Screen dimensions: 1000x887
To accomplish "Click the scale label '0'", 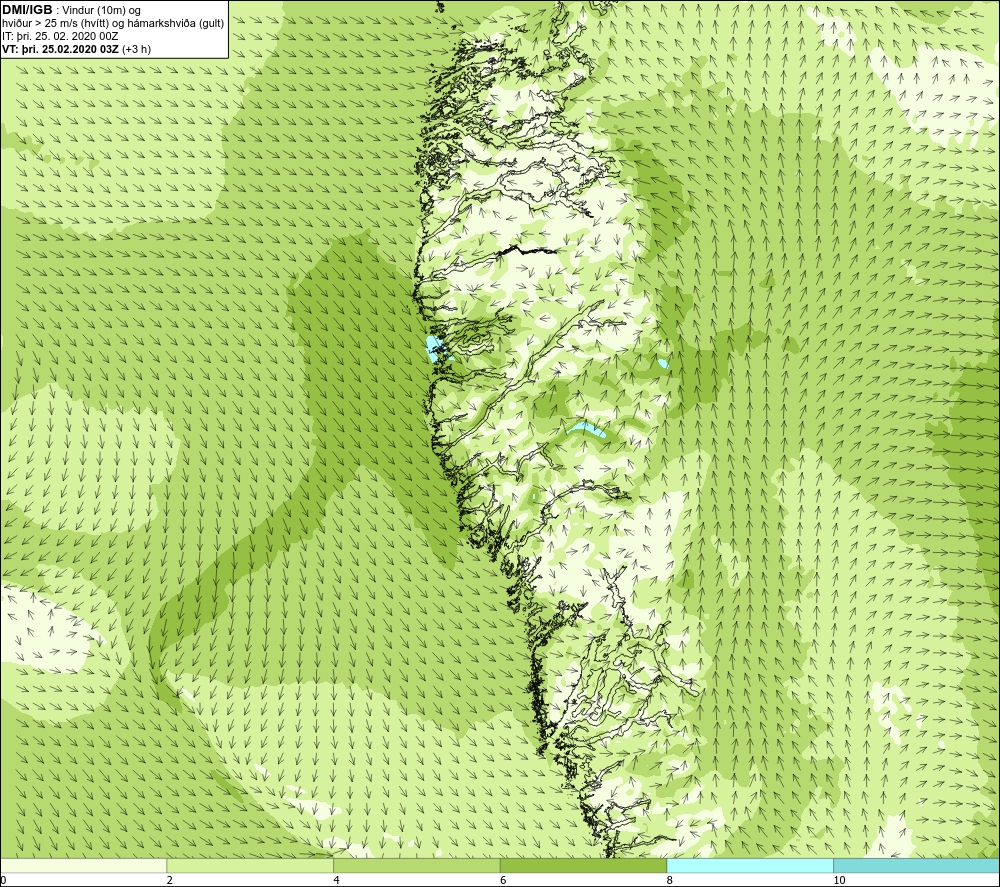I will (x=3, y=880).
